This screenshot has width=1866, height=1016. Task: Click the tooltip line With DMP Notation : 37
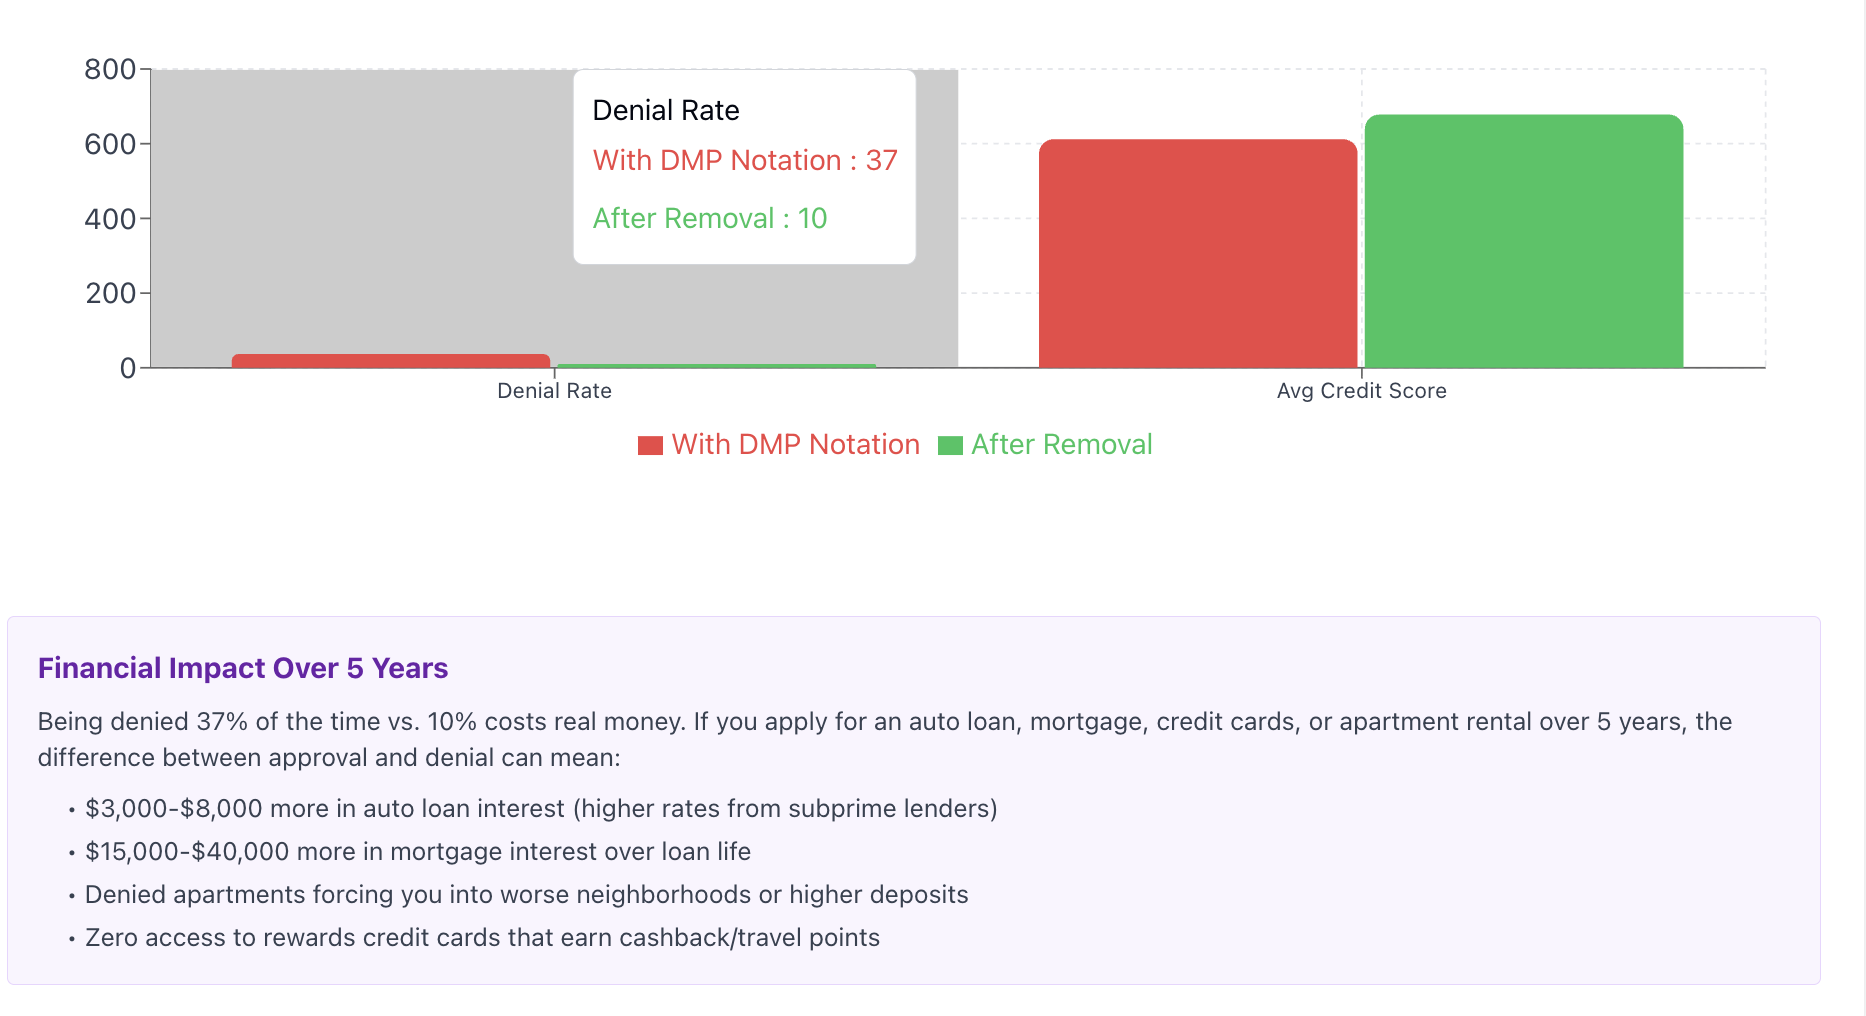[x=745, y=160]
